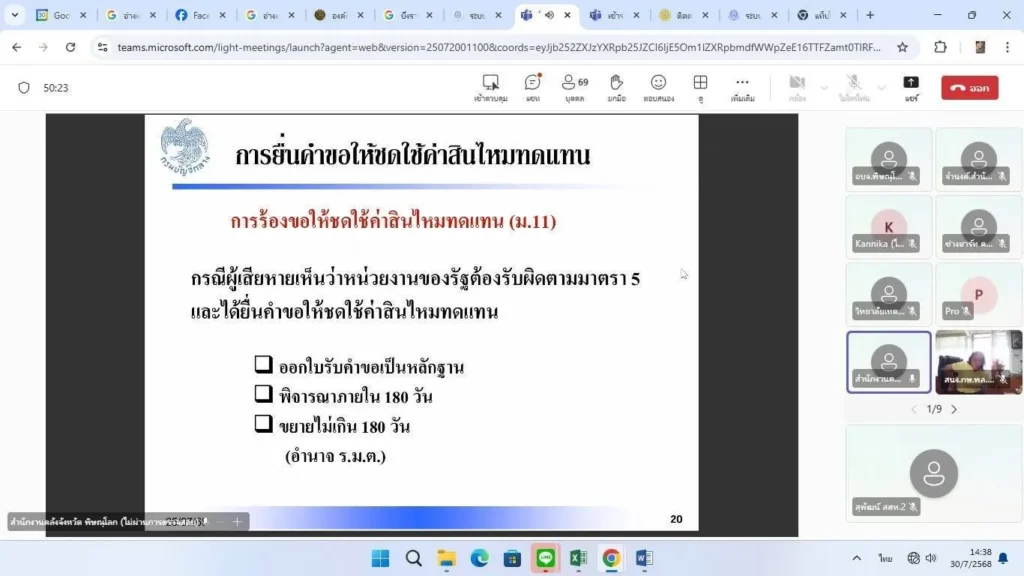The width and height of the screenshot is (1024, 576).
Task: Select the Kannika participant tile
Action: (888, 227)
